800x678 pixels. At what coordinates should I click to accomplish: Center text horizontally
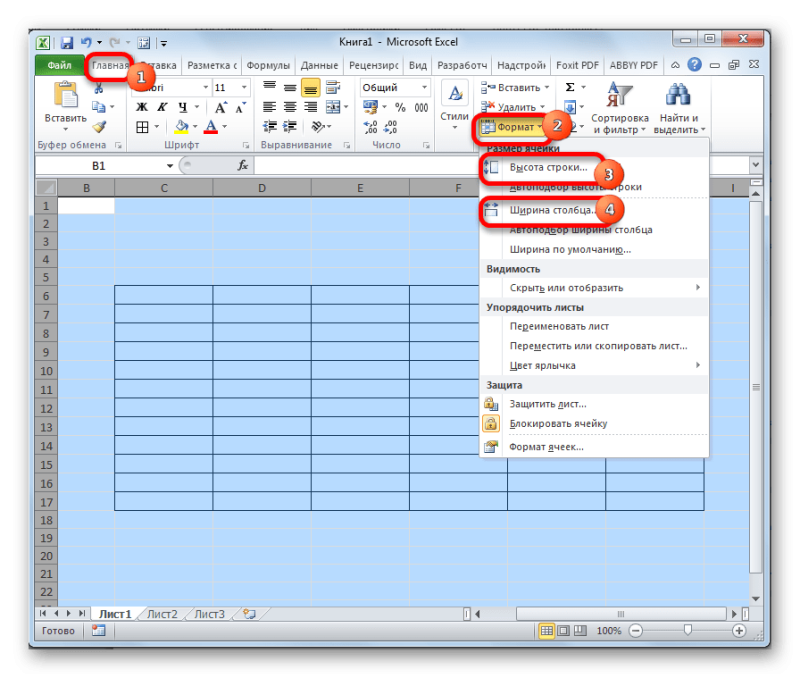290,107
